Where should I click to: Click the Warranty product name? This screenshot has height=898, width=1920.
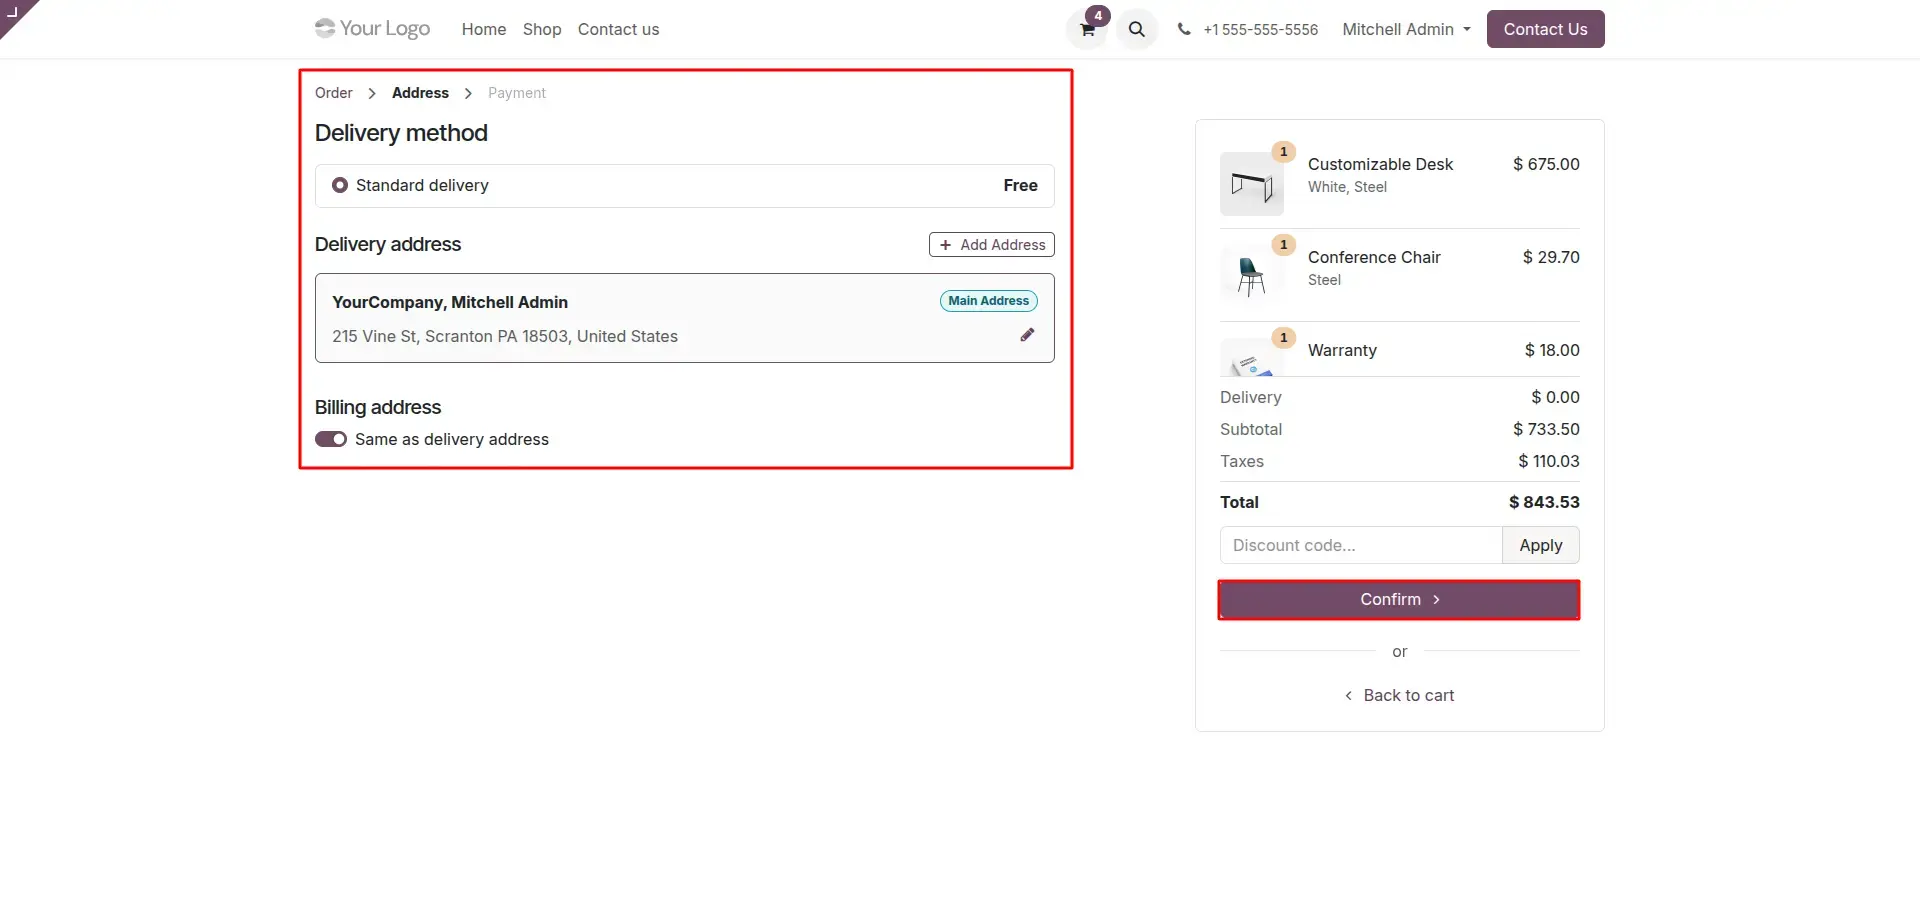coord(1342,350)
